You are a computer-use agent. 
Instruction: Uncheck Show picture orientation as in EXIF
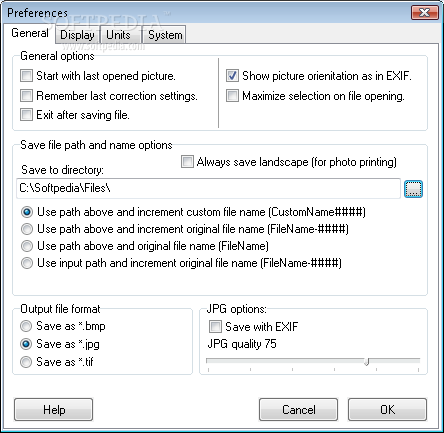tap(232, 76)
